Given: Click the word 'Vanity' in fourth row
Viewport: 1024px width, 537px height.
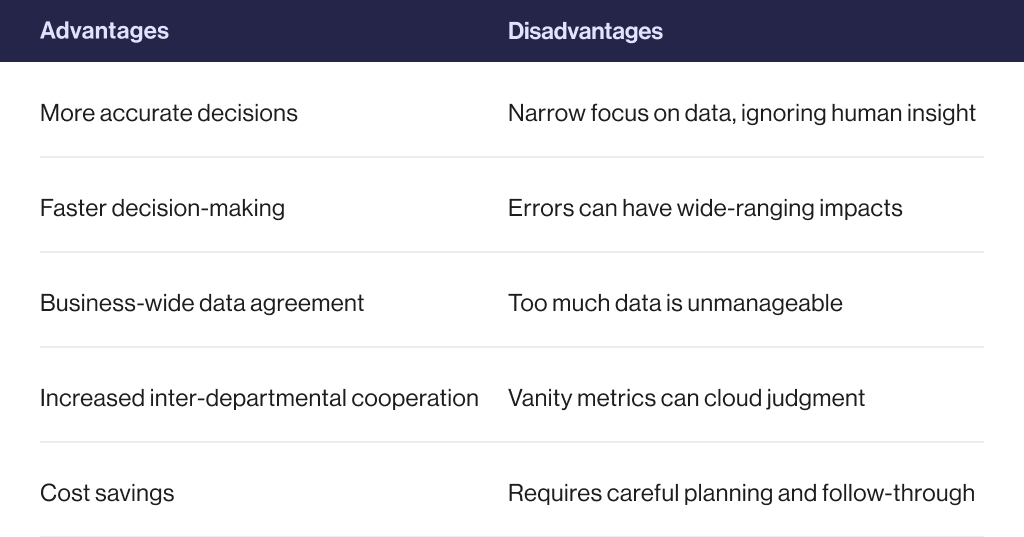Looking at the screenshot, I should pyautogui.click(x=536, y=398).
